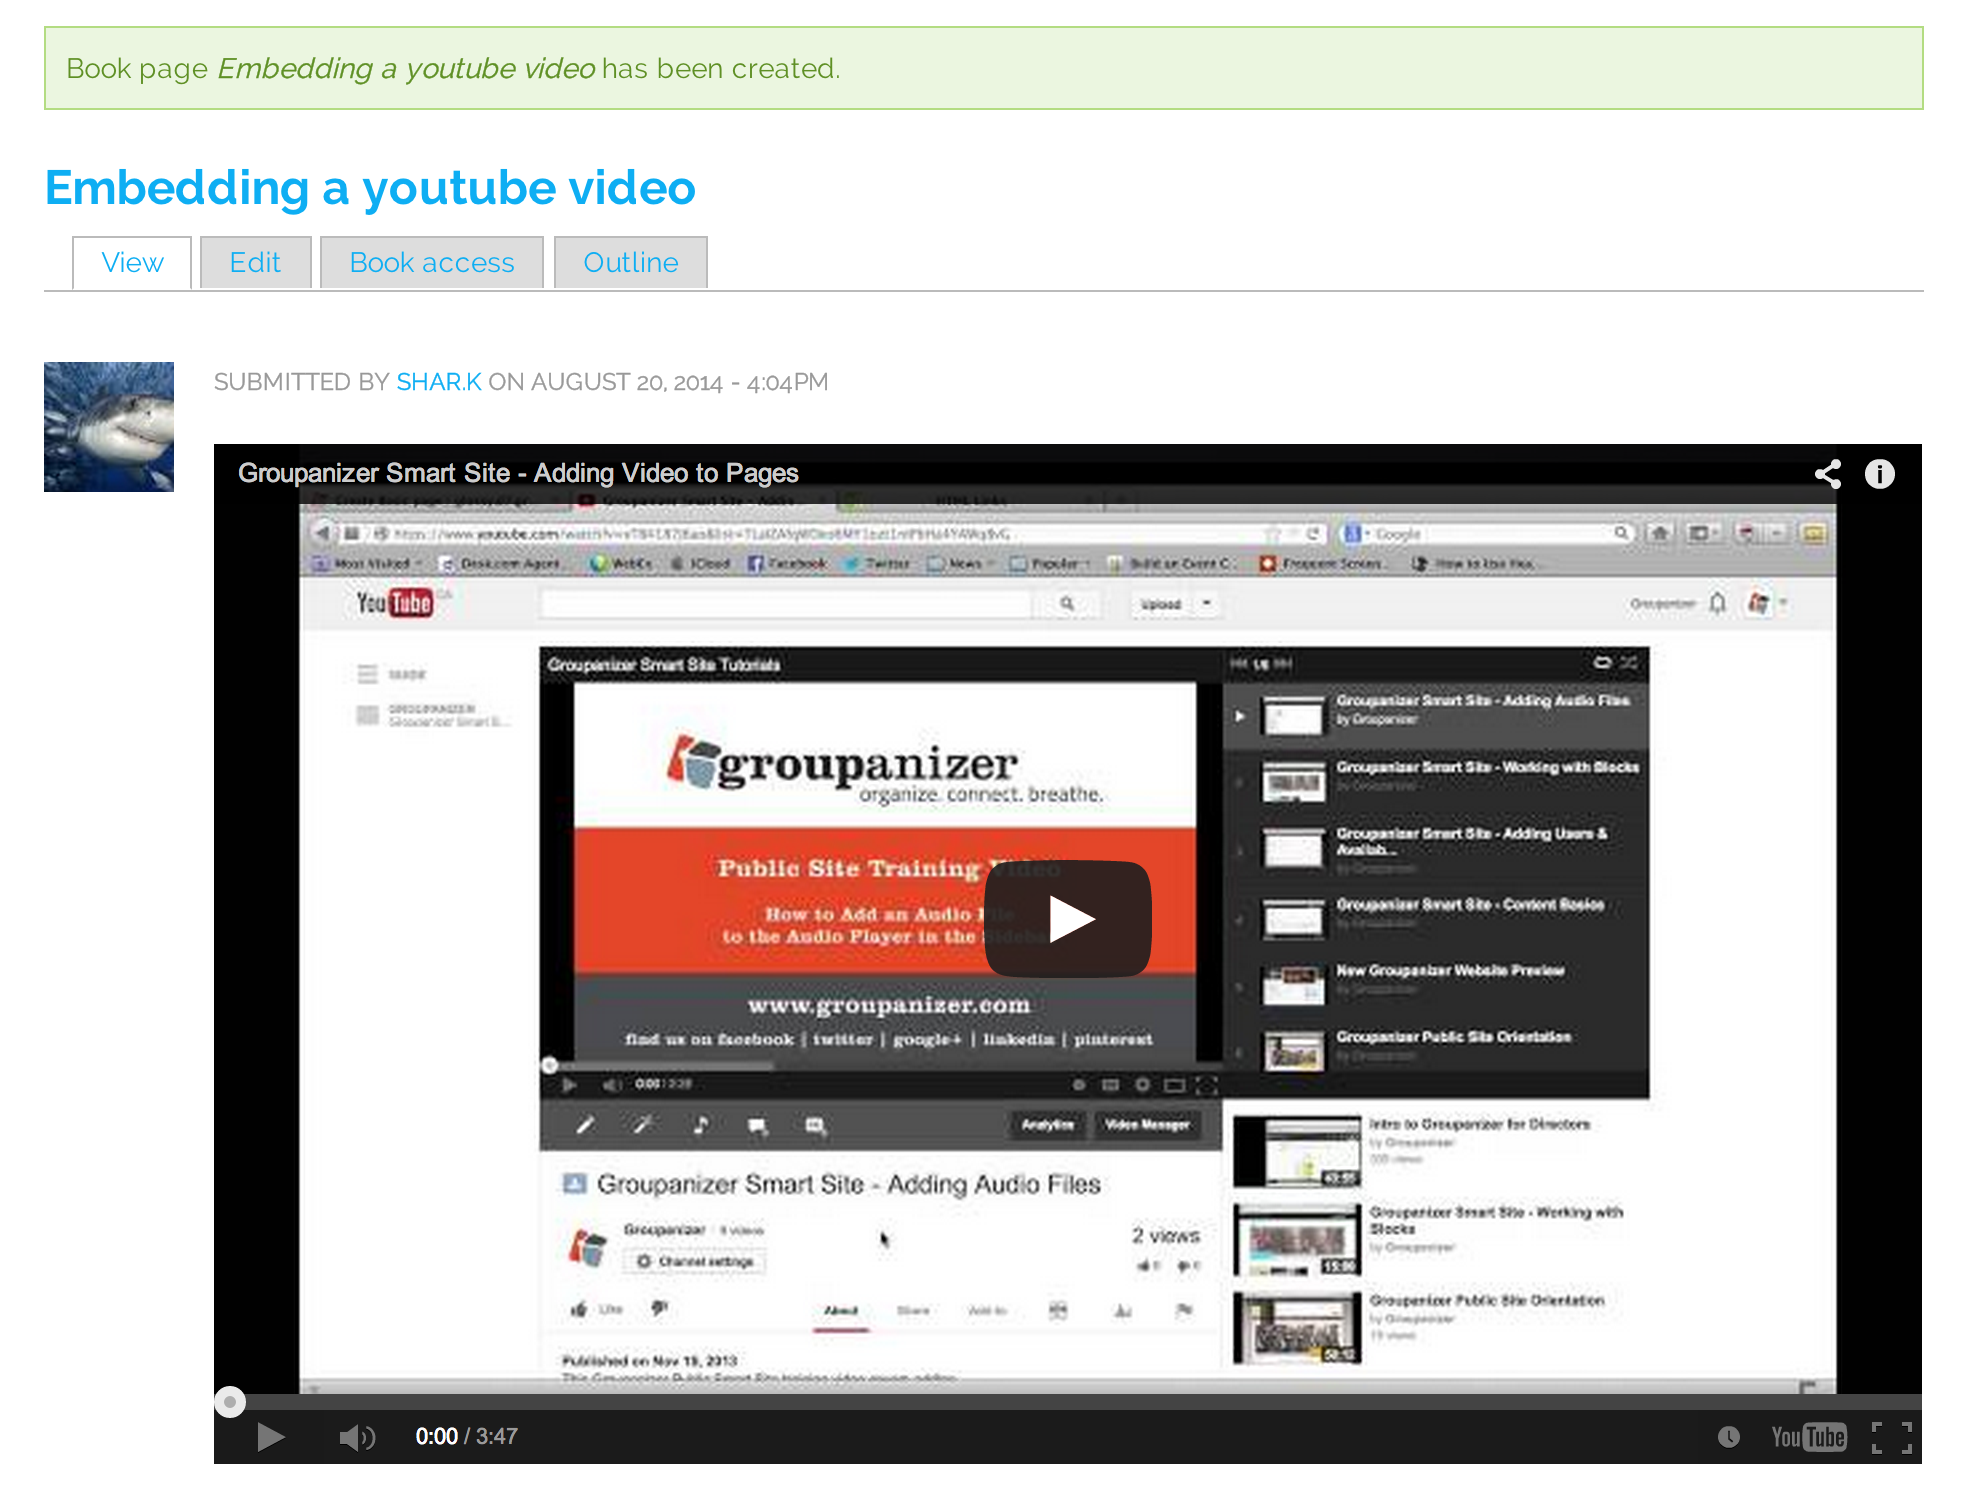Click the 0:00 / 3:47 time display

(x=466, y=1437)
